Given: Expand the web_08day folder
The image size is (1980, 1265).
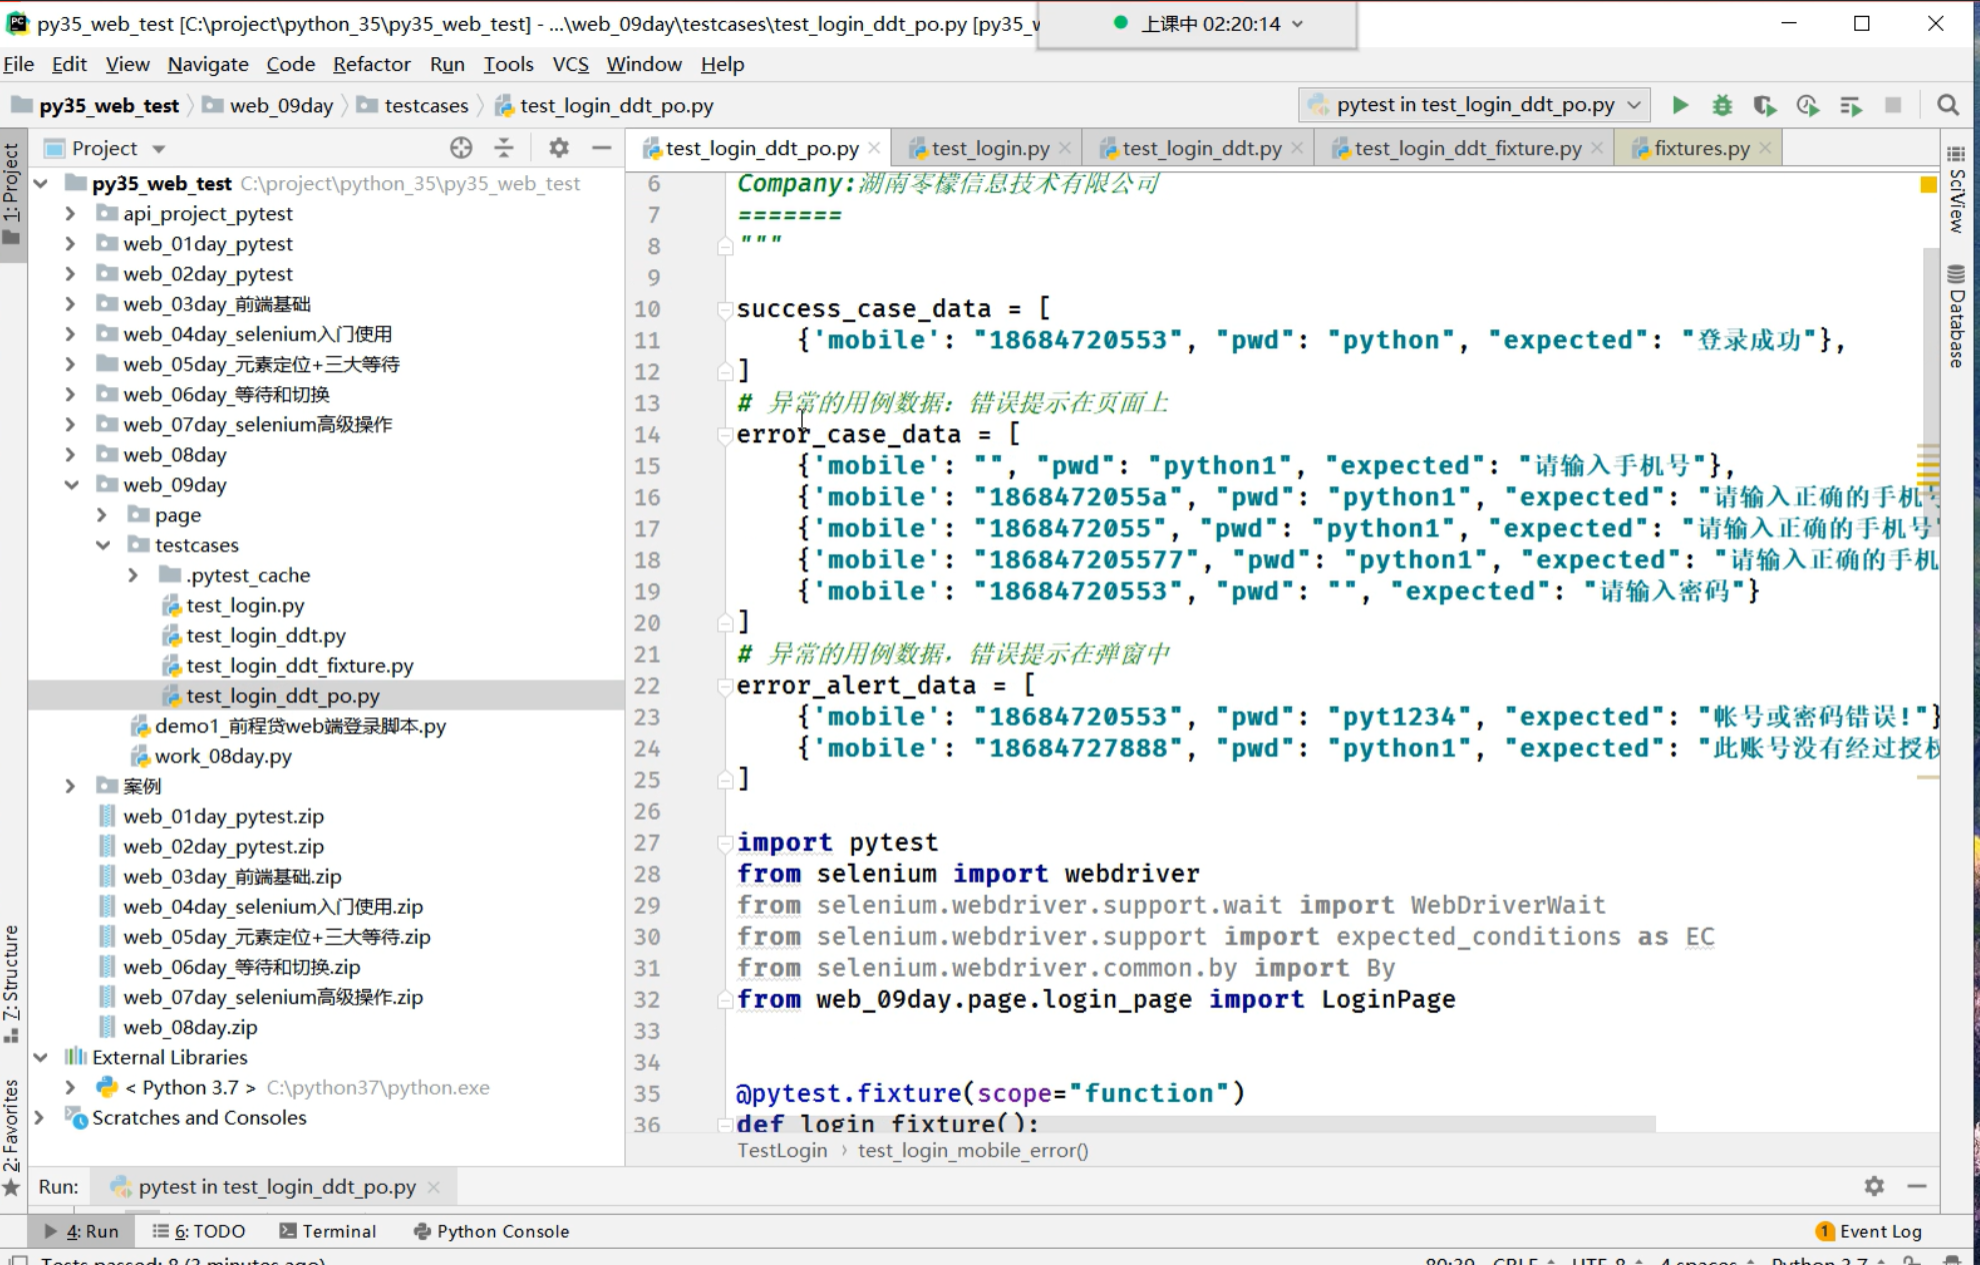Looking at the screenshot, I should (x=70, y=454).
